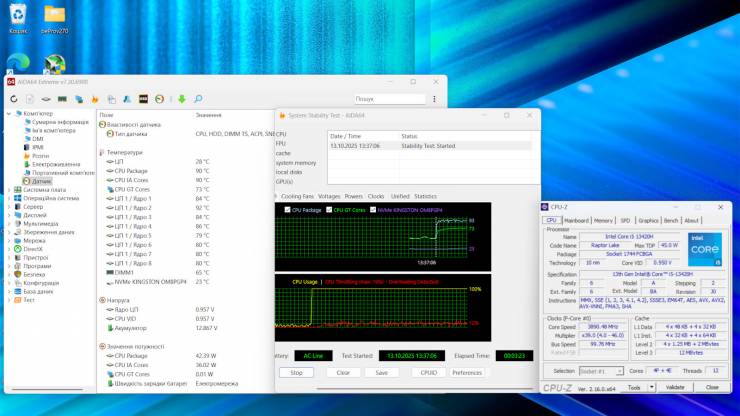Image resolution: width=740 pixels, height=416 pixels.
Task: Switch to the Memory tab in CPU-Z
Action: coord(603,220)
